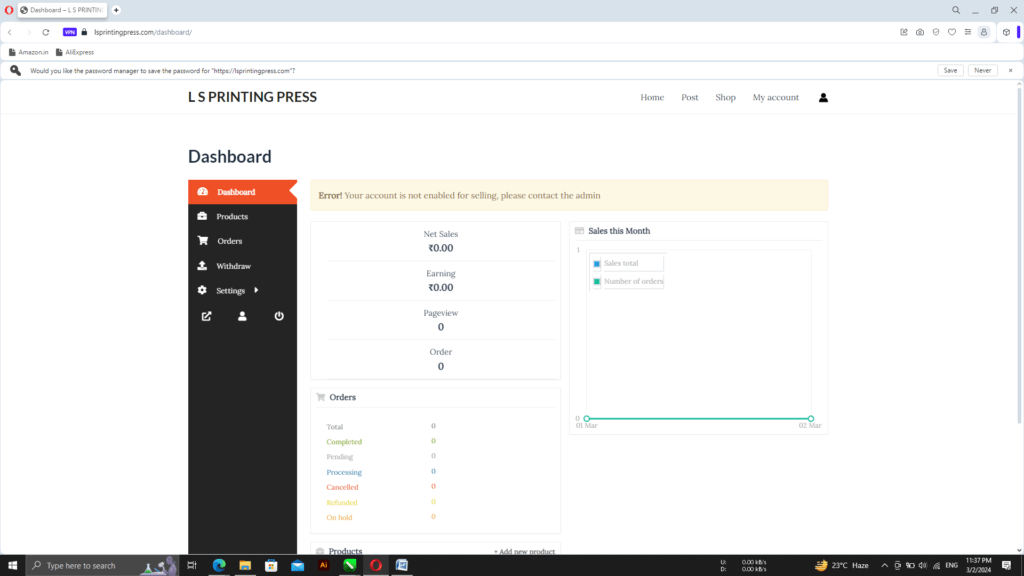Open the On hold orders link
This screenshot has width=1024, height=576.
(339, 517)
